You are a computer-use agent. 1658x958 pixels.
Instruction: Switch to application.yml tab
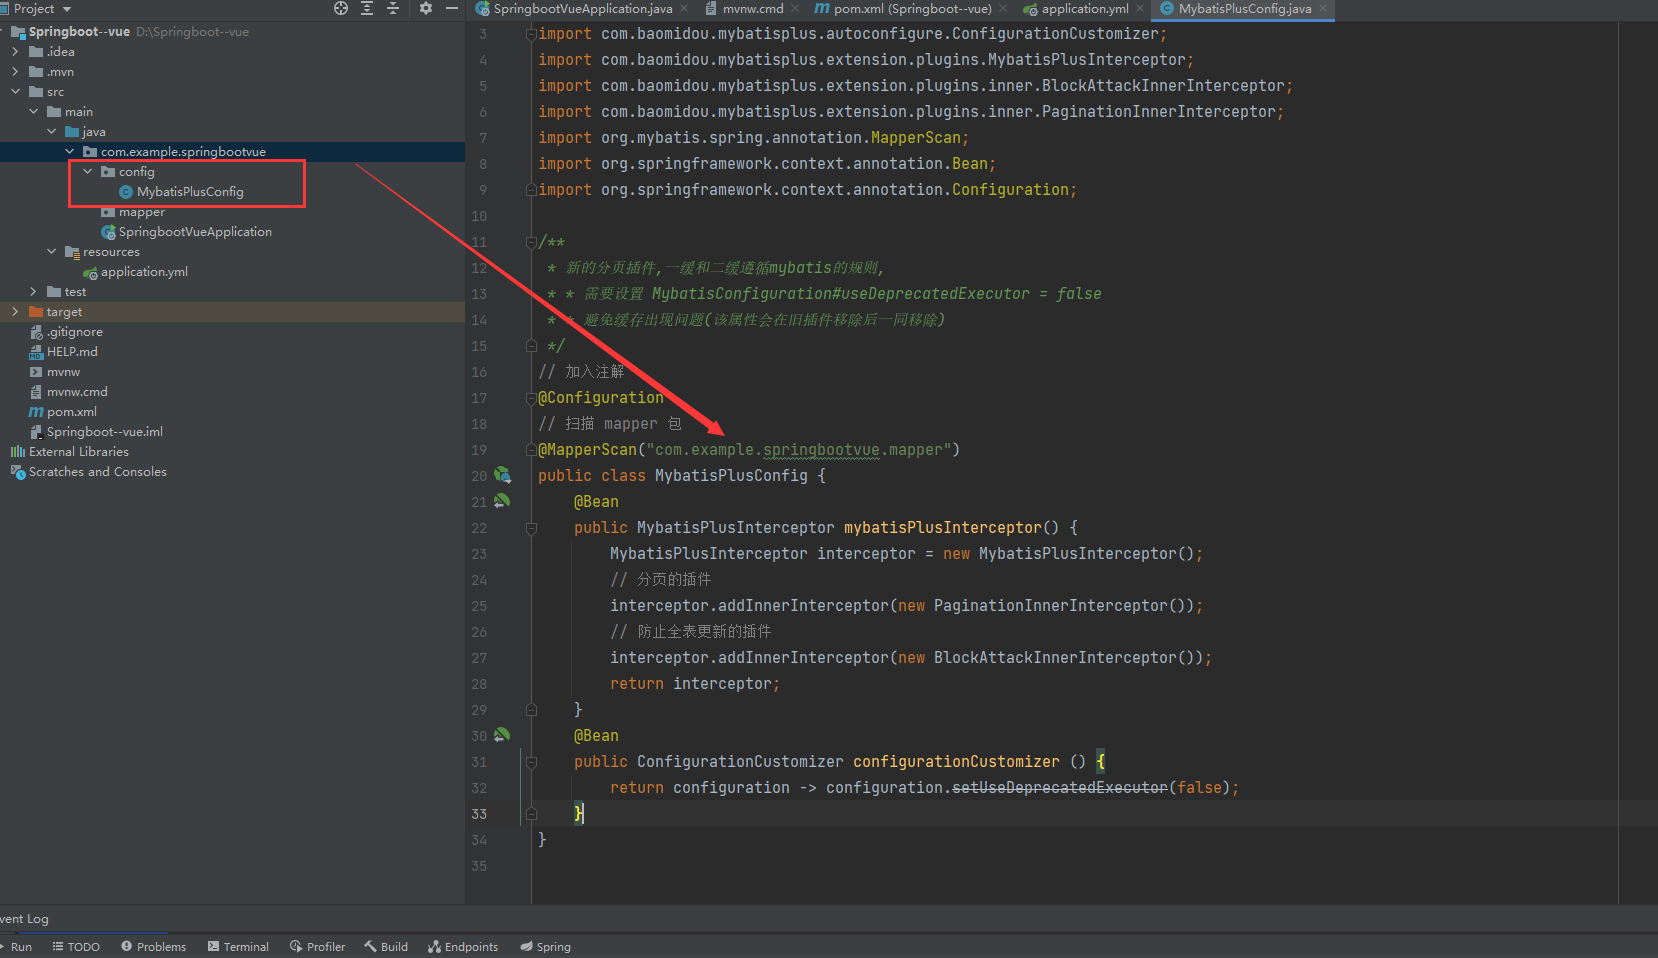tap(1084, 8)
